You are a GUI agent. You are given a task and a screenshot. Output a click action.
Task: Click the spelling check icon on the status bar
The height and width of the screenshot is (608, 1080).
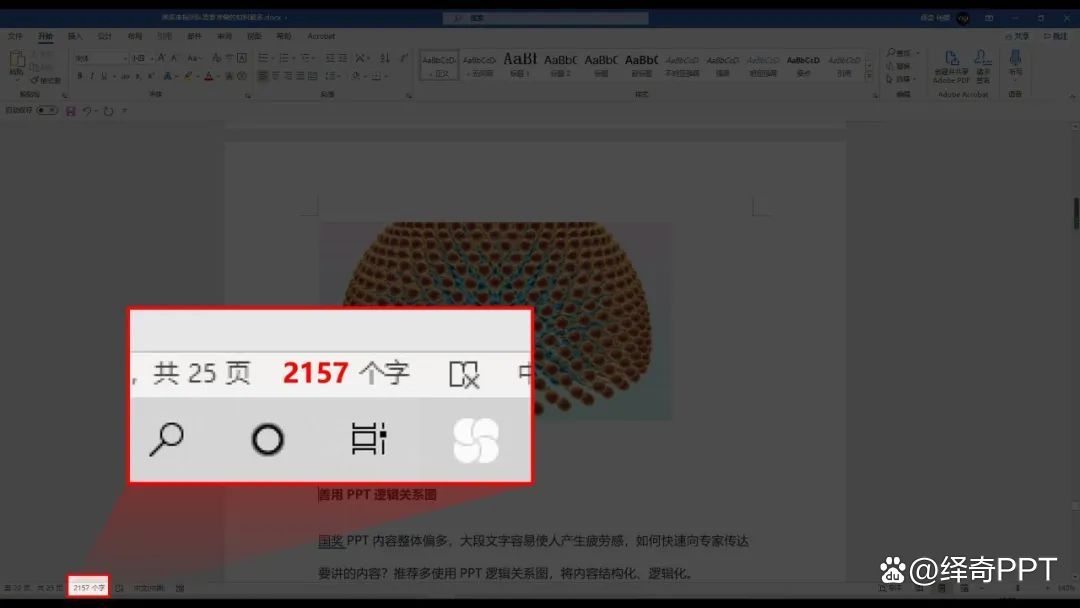tap(117, 587)
